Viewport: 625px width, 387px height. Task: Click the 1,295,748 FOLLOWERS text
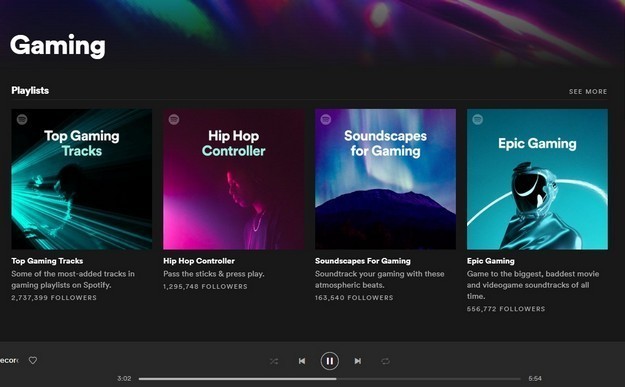205,287
